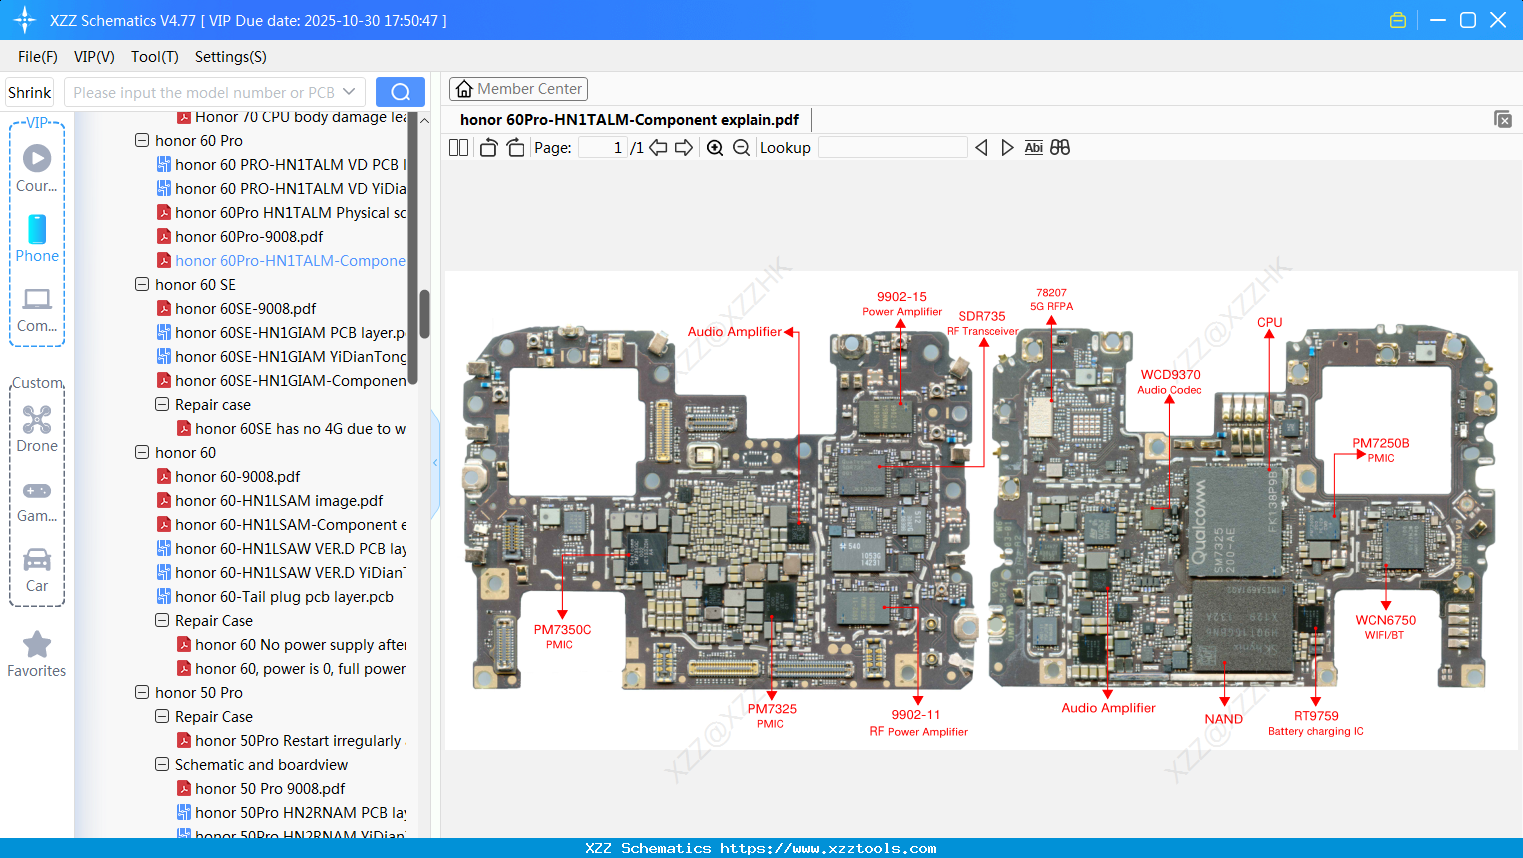Open honor 60SE-HN1GIAM PCB layer file
Image resolution: width=1523 pixels, height=858 pixels.
(282, 333)
